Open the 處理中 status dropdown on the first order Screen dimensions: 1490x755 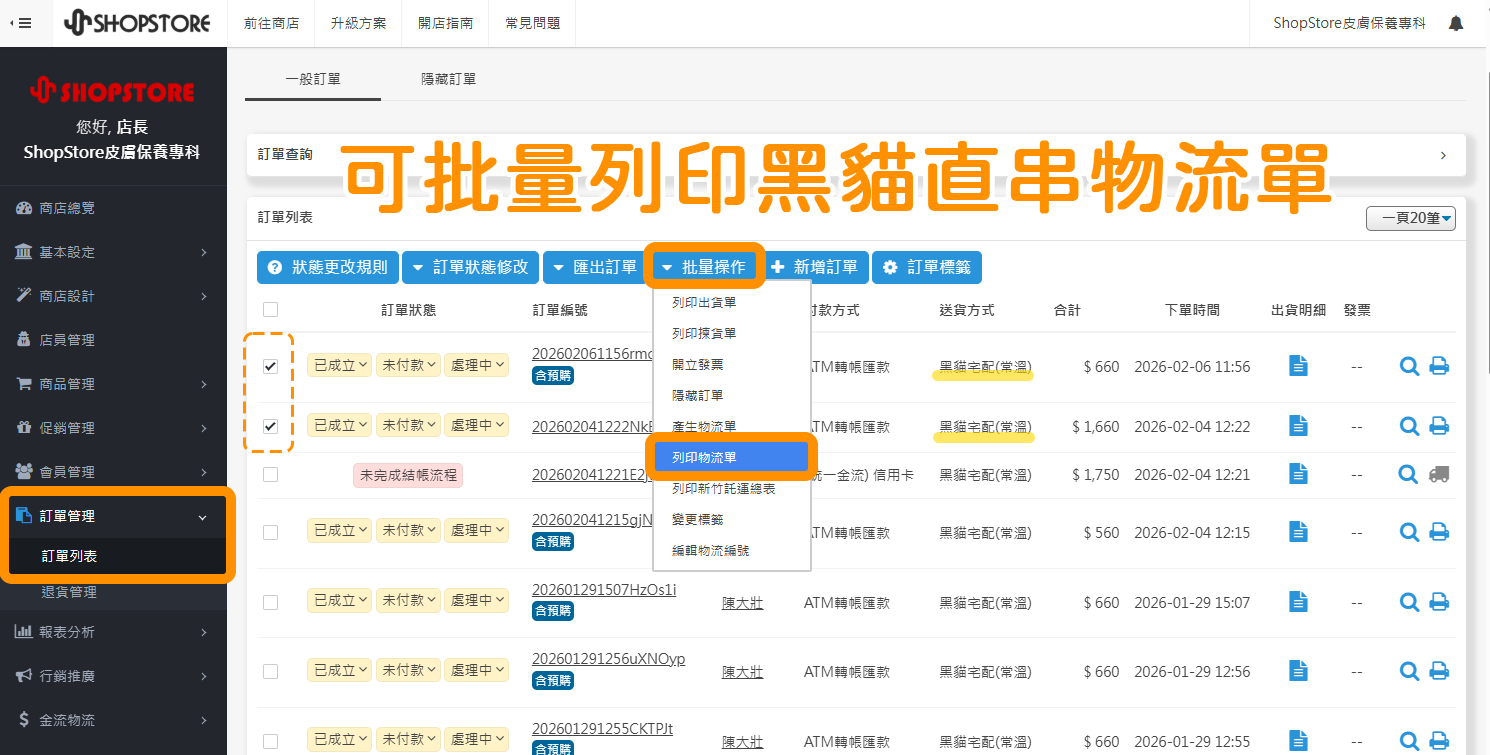tap(477, 365)
